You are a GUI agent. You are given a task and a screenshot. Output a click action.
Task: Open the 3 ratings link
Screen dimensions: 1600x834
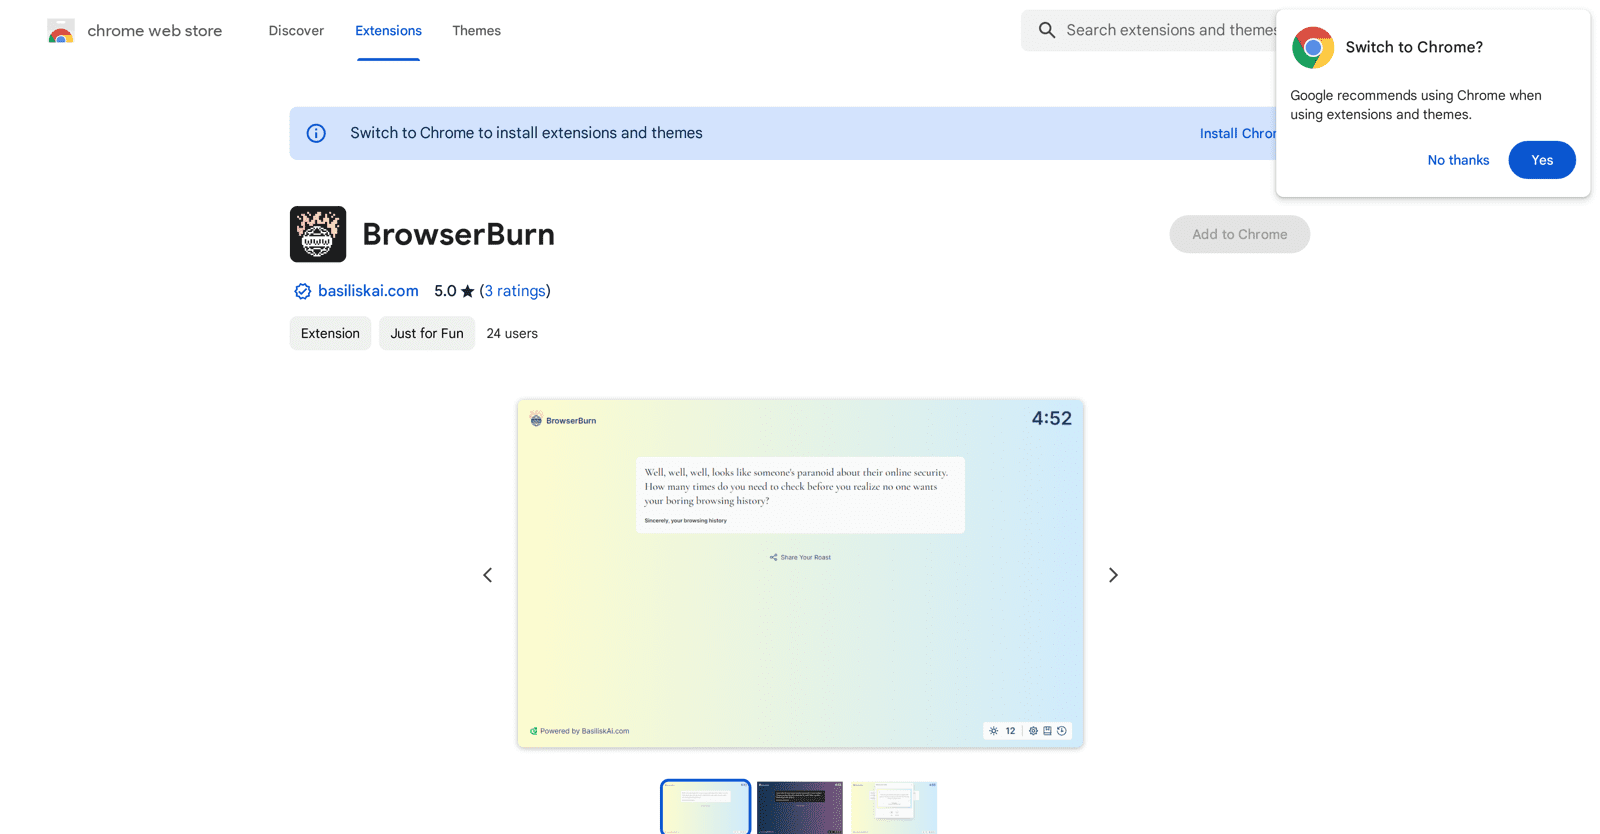(515, 291)
